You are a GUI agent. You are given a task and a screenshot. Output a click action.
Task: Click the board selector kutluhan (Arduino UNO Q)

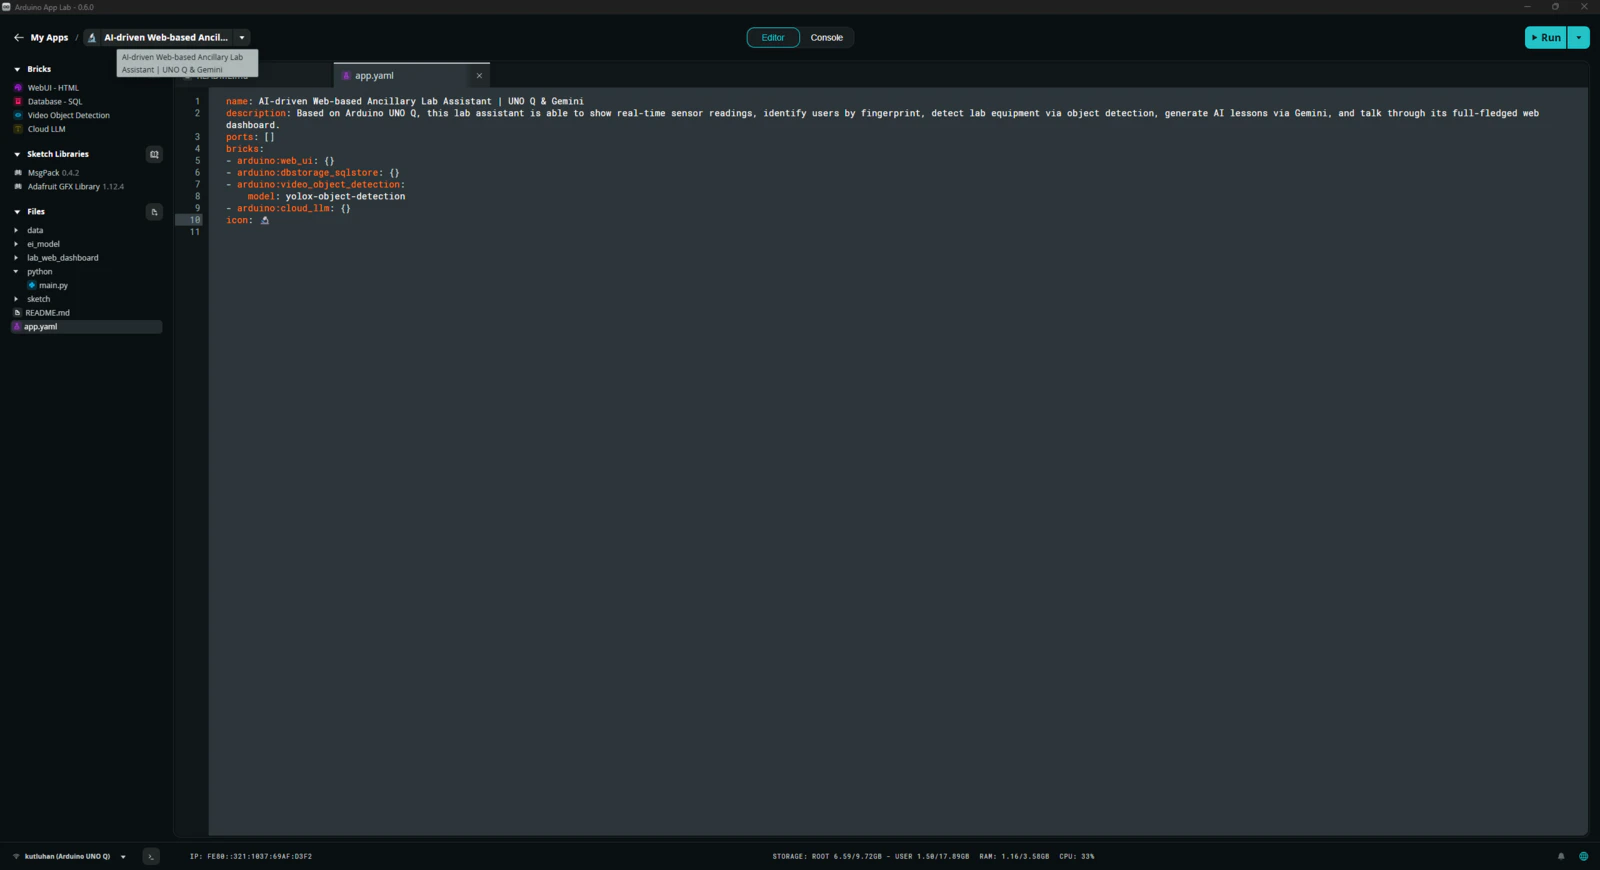point(68,857)
